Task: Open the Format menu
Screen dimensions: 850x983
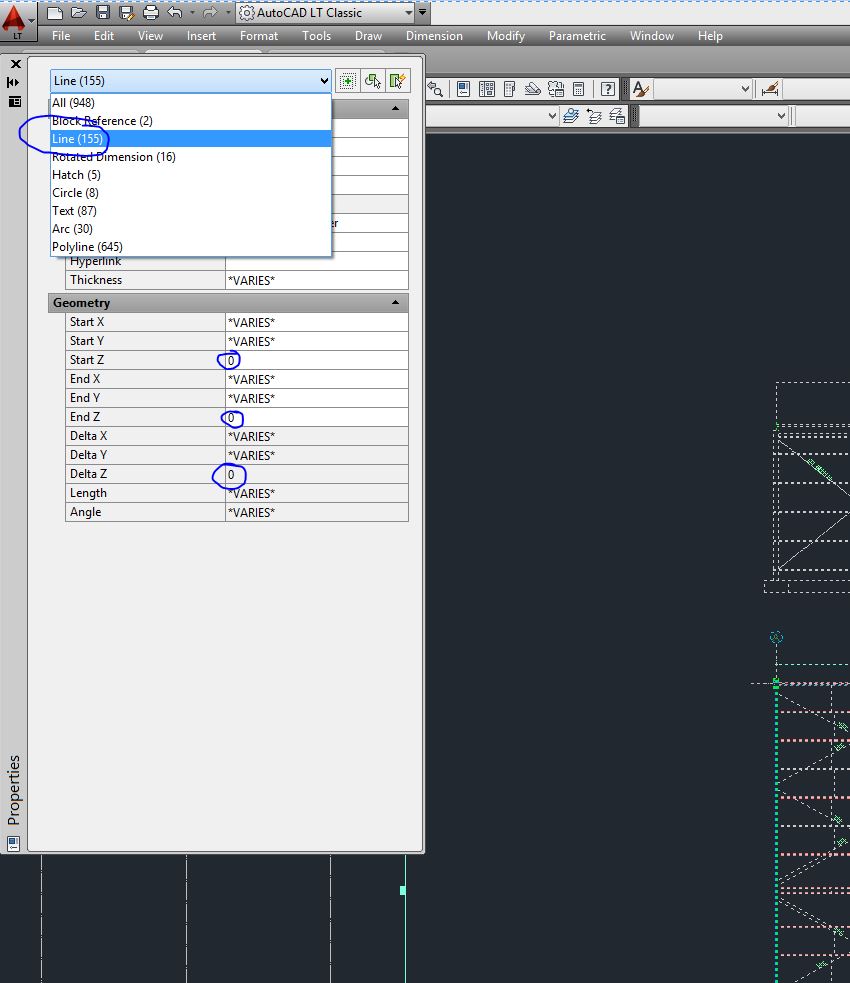Action: point(258,36)
